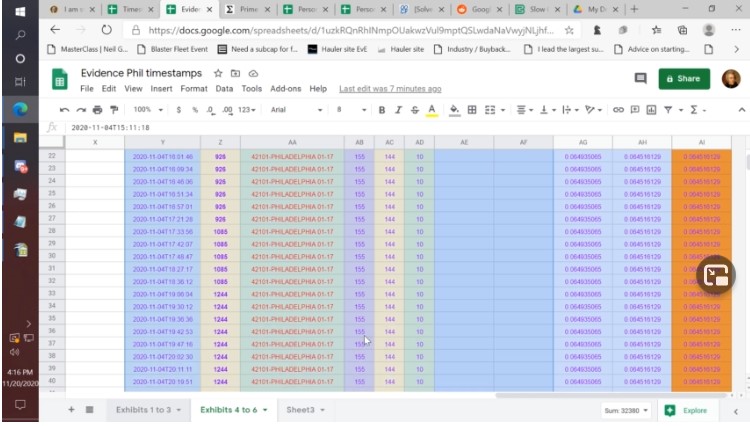Decrease decimal places

(x=210, y=110)
